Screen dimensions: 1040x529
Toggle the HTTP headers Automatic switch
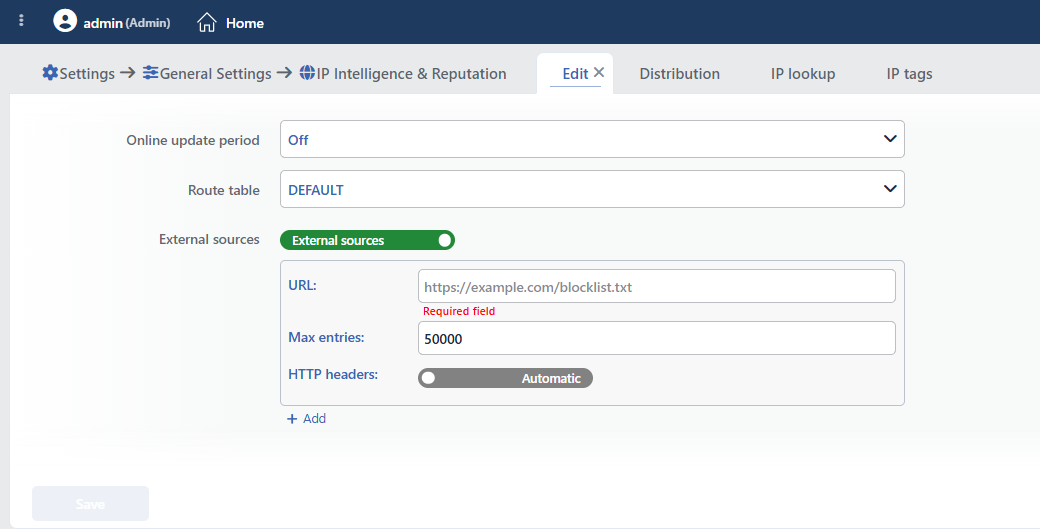point(505,378)
